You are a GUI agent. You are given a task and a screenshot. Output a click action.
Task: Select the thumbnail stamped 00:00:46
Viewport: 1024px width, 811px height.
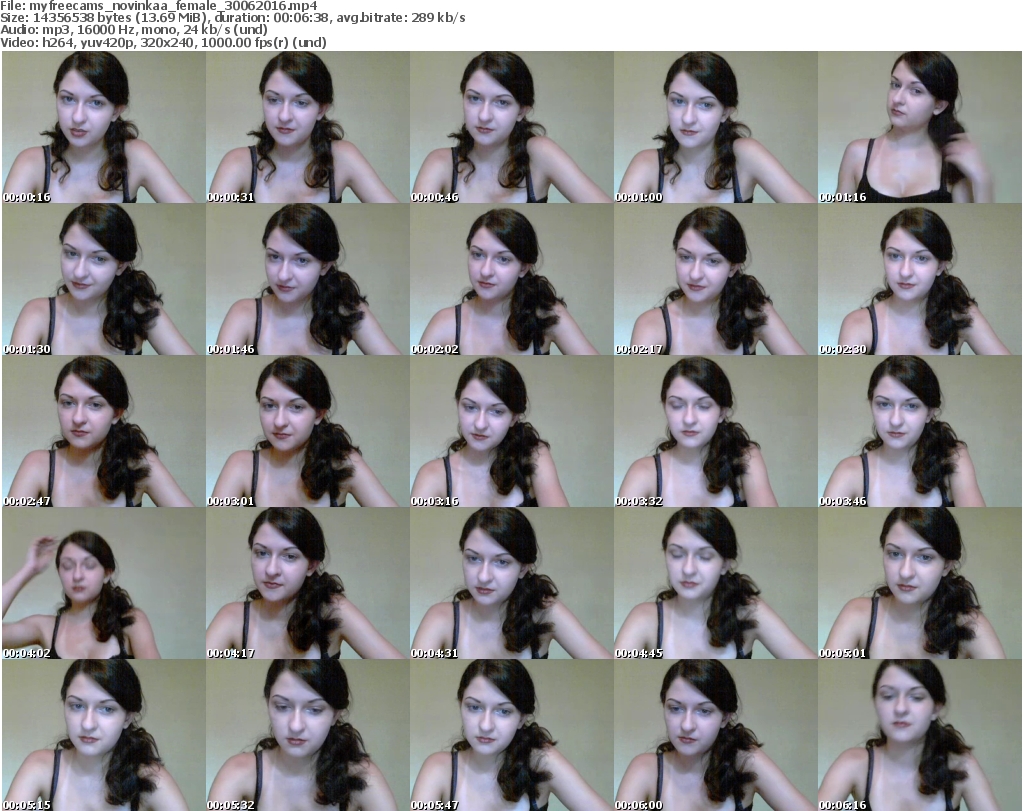tap(511, 127)
